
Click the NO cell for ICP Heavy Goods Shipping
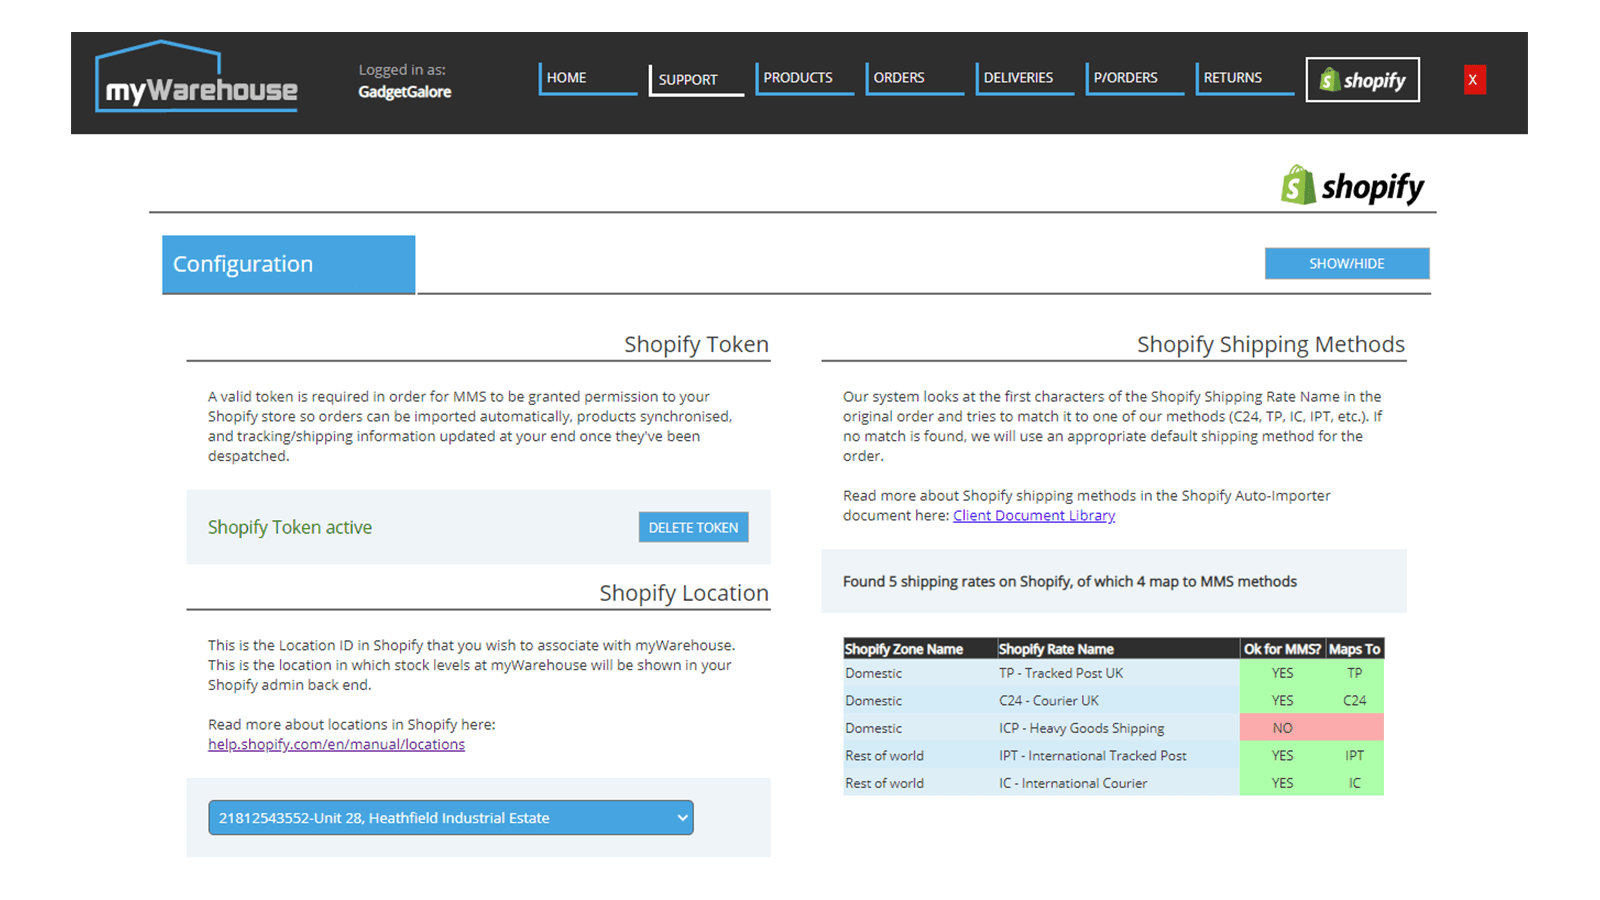1282,728
